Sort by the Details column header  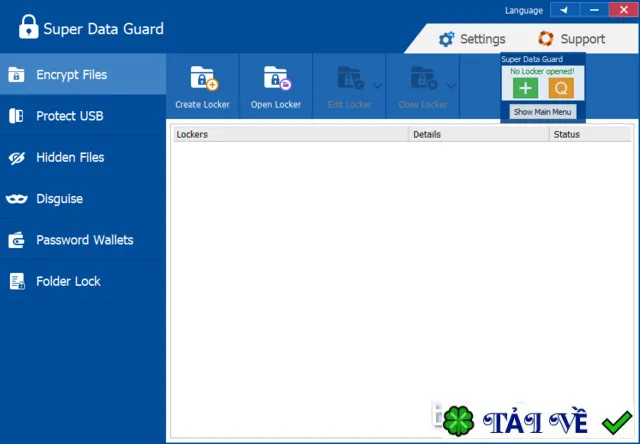tap(479, 134)
